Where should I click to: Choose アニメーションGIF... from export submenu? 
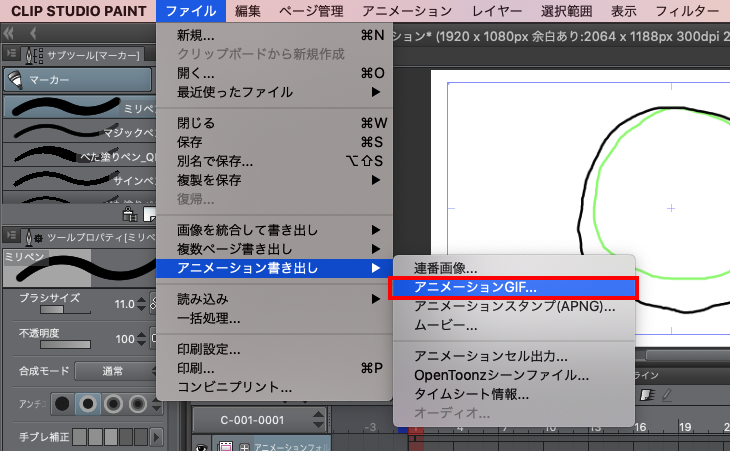[x=514, y=287]
